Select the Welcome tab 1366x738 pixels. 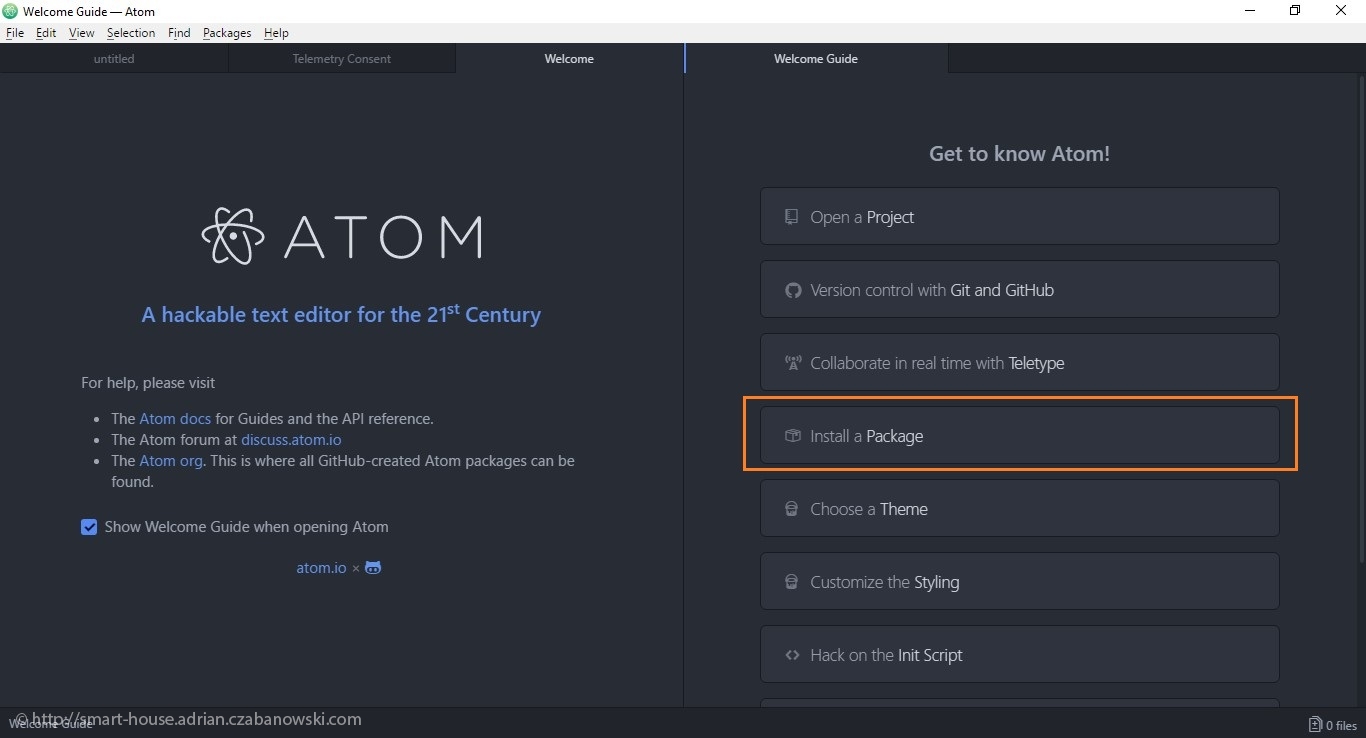point(569,59)
